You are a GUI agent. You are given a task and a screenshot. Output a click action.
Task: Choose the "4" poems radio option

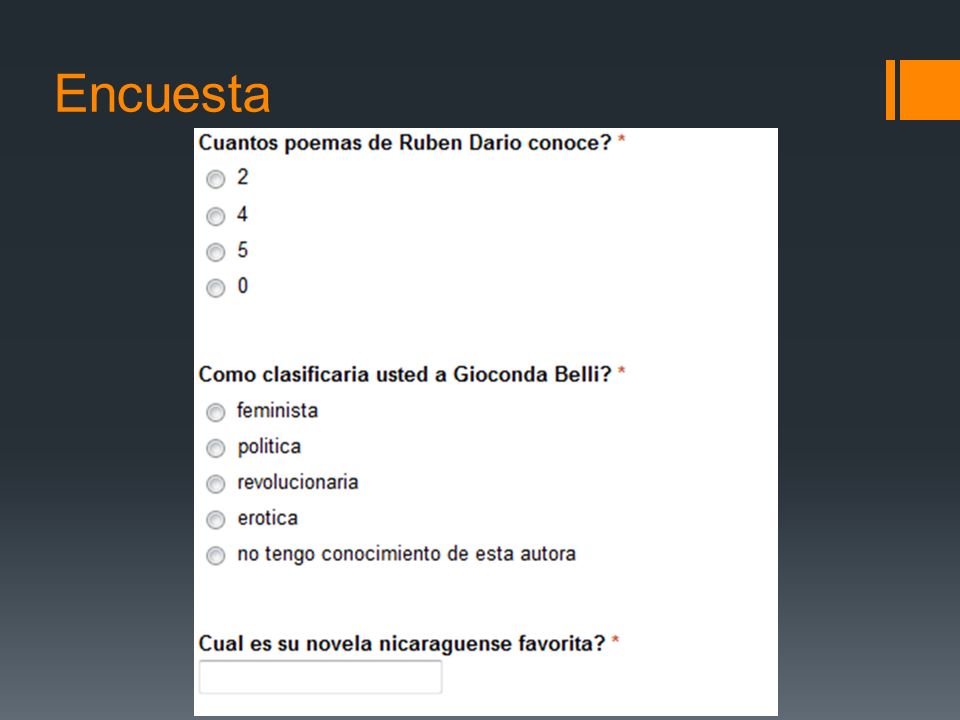point(216,216)
